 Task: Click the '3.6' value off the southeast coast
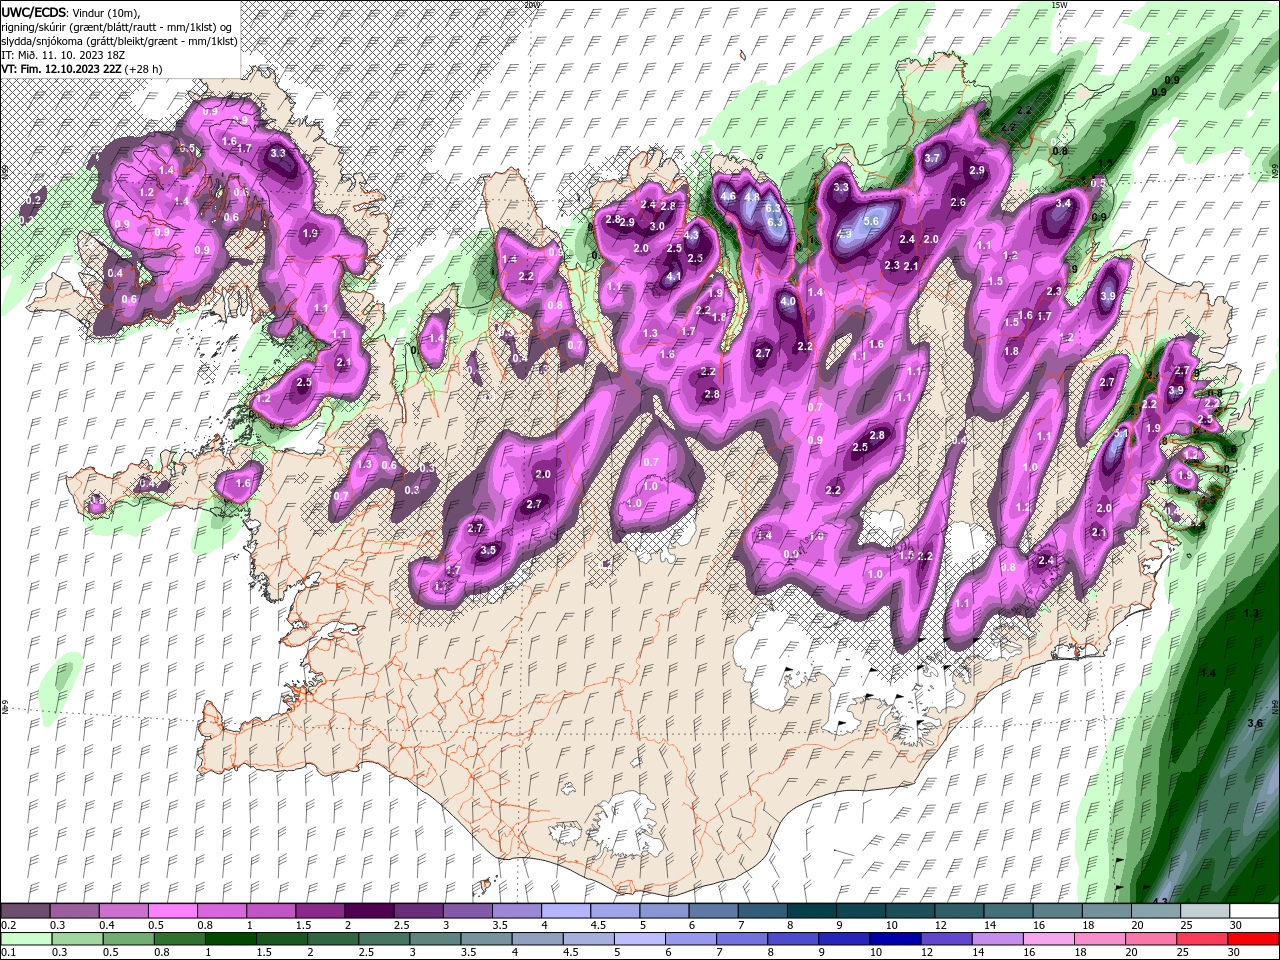[x=1255, y=722]
